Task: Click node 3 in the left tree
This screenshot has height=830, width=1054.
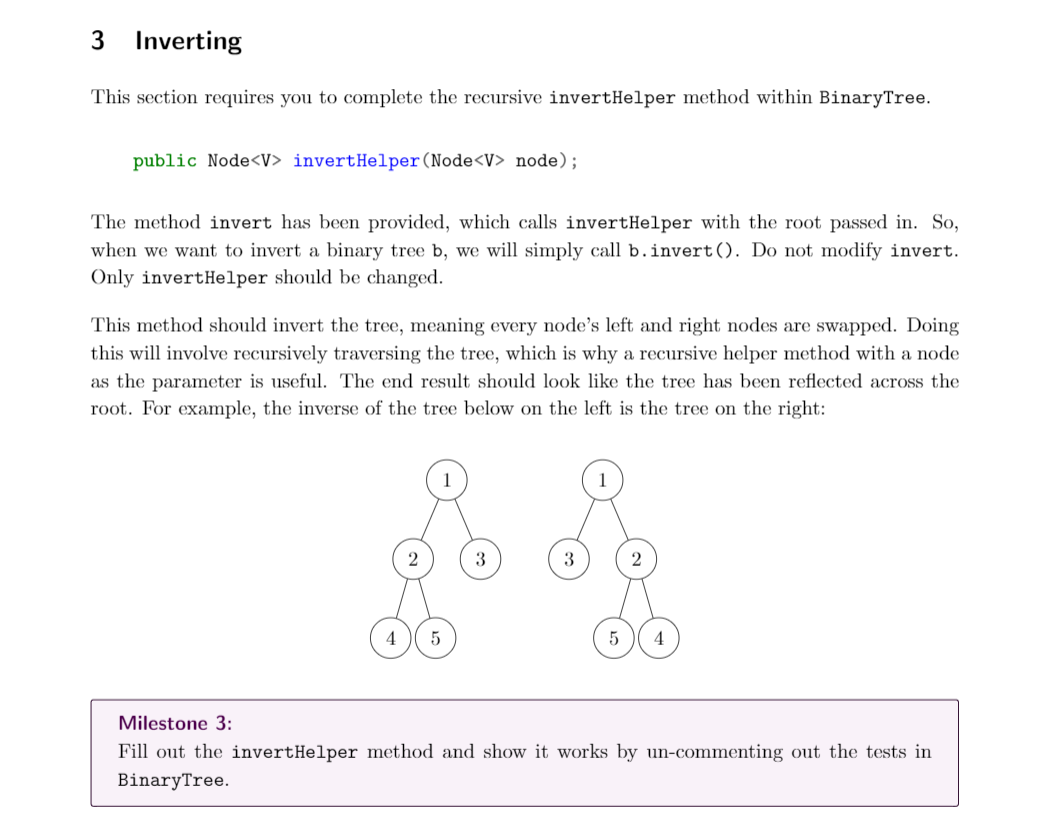Action: (480, 559)
